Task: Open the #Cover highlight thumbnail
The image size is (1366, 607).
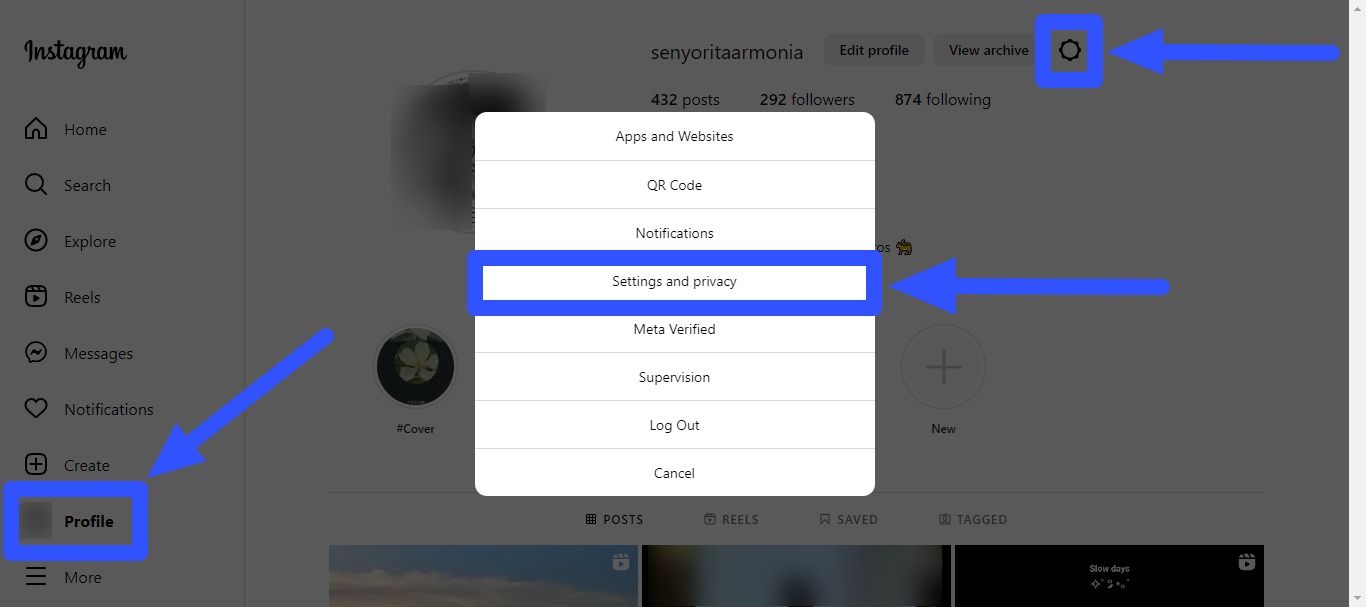Action: point(415,366)
